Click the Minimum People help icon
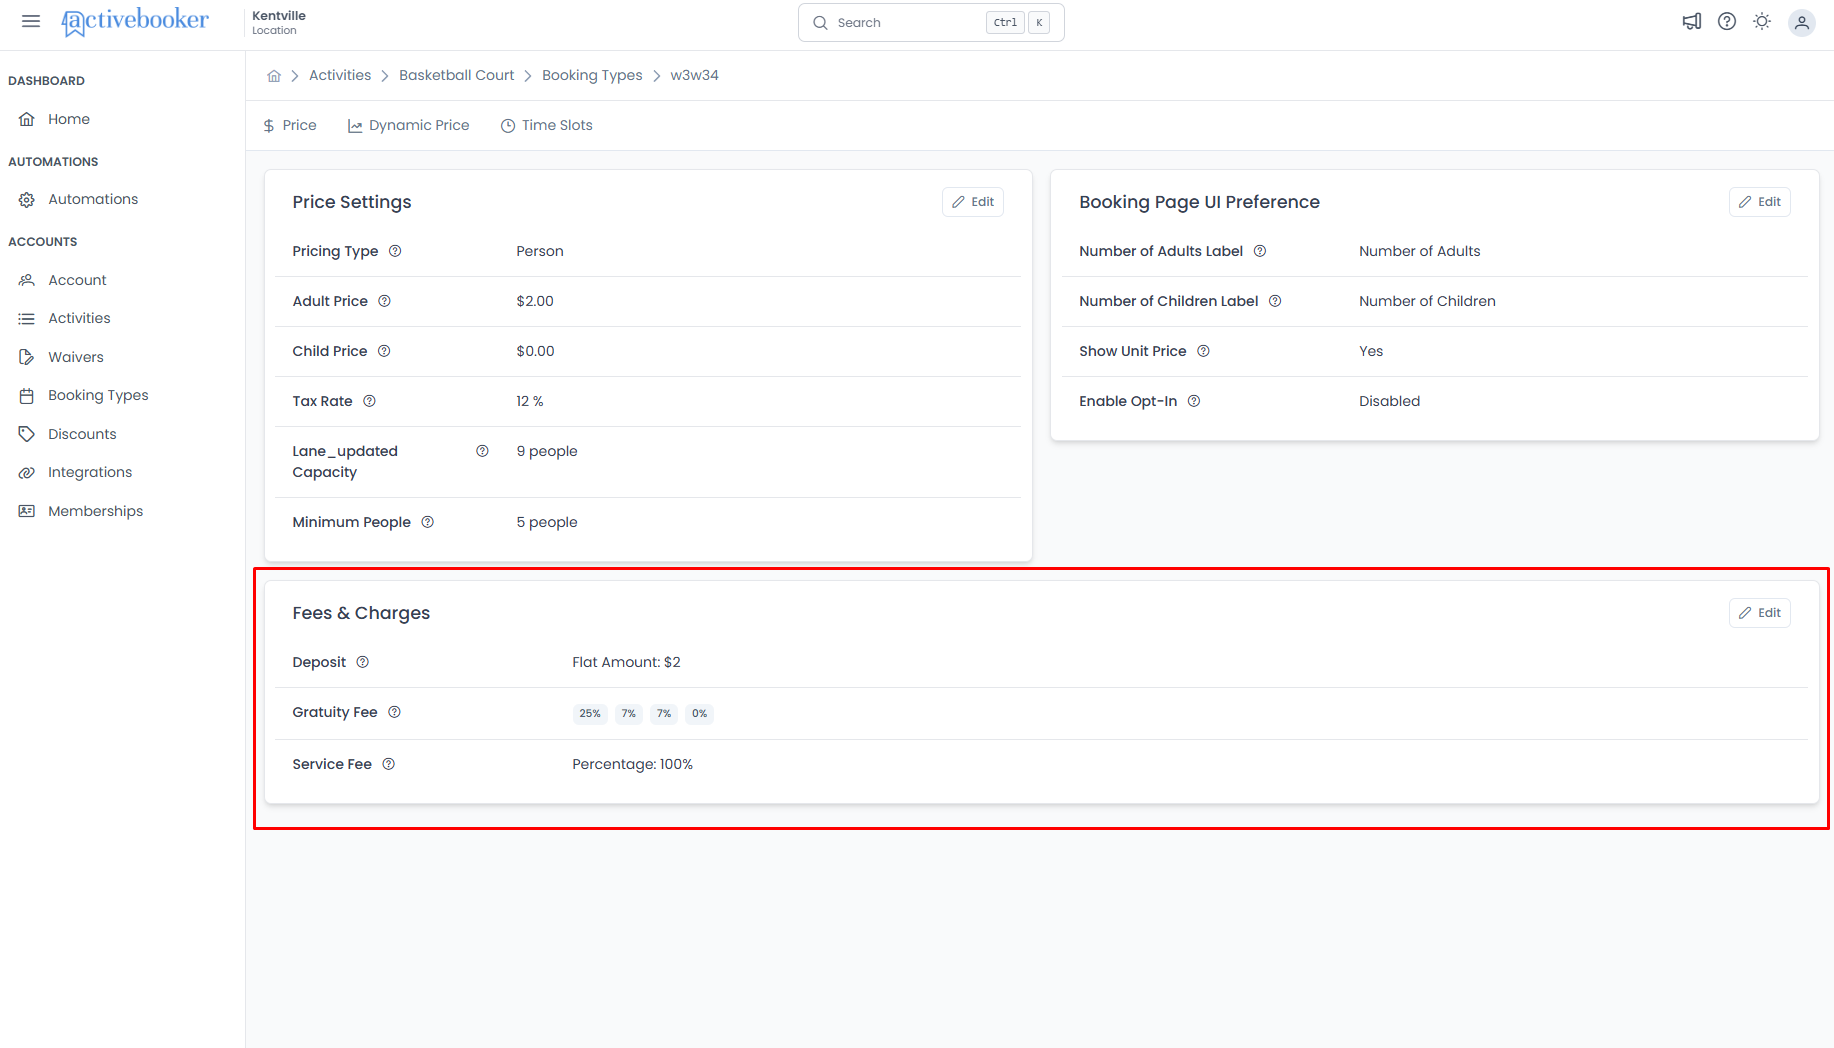 [x=427, y=522]
